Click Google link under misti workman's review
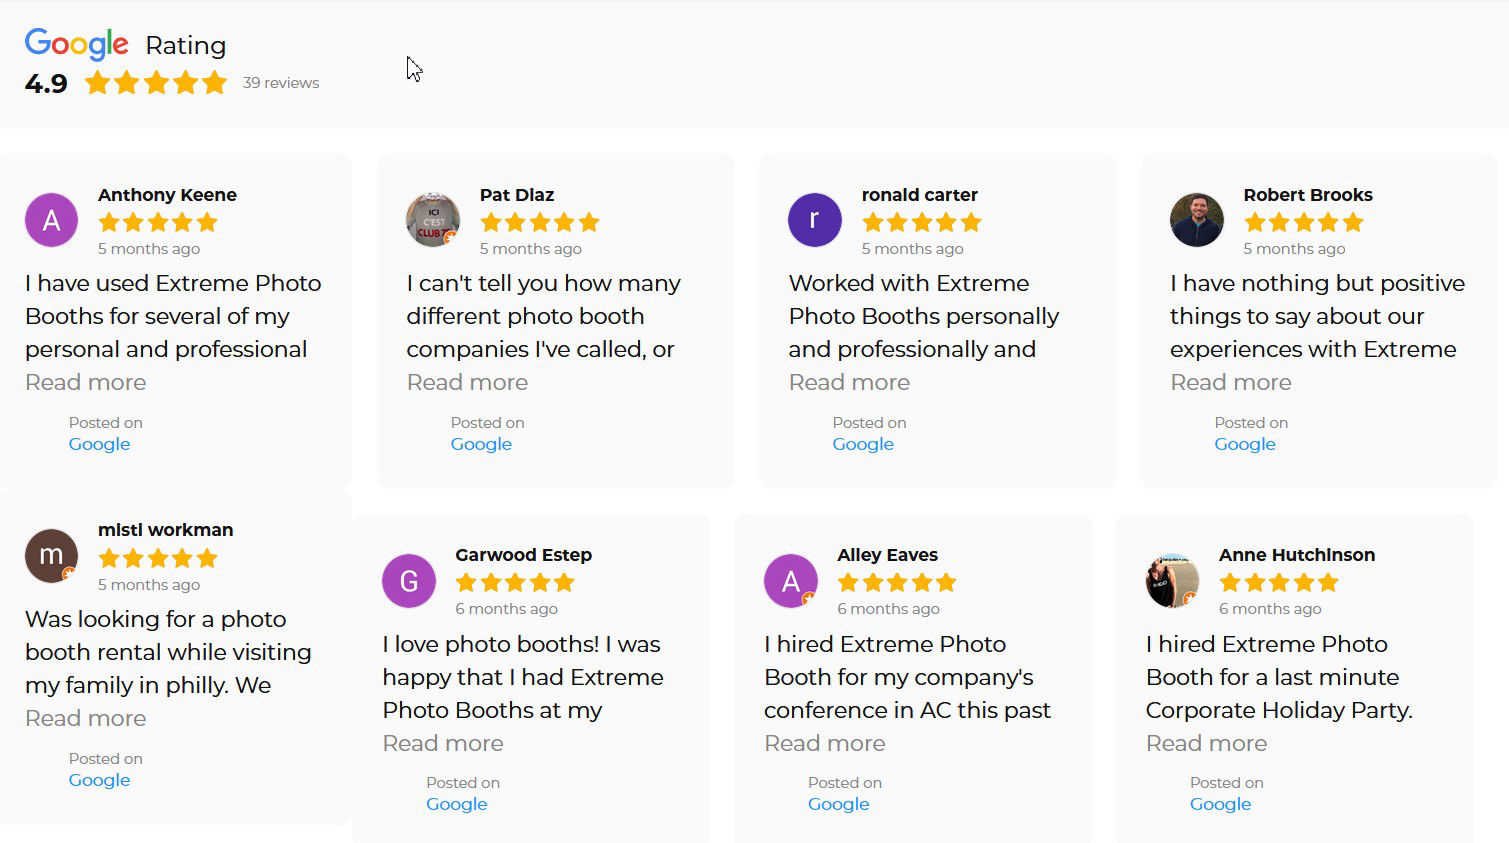 pyautogui.click(x=99, y=779)
